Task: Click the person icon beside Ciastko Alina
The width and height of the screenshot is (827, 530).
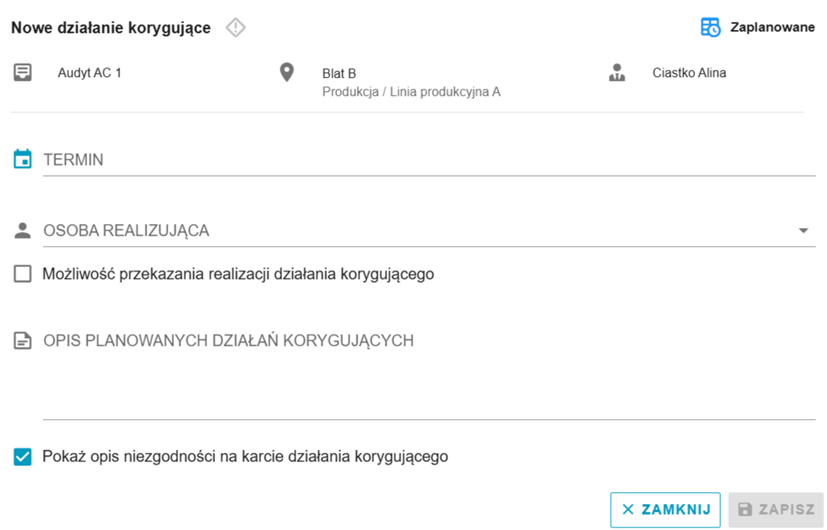Action: point(617,73)
